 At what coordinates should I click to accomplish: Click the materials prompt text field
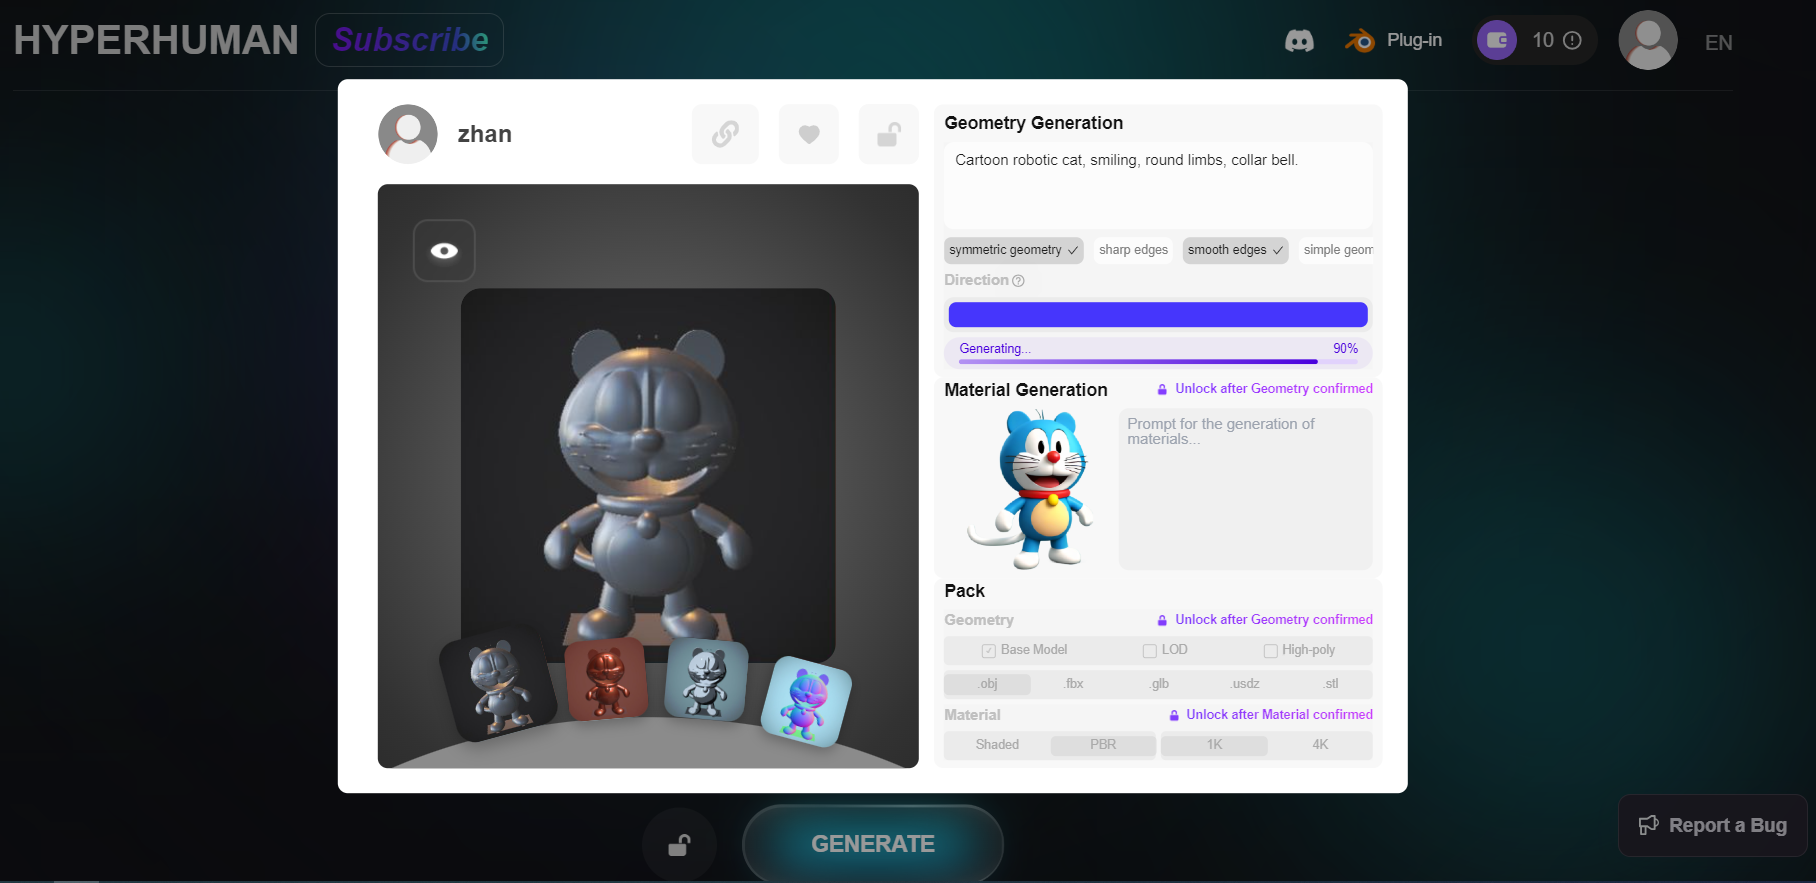(x=1245, y=489)
